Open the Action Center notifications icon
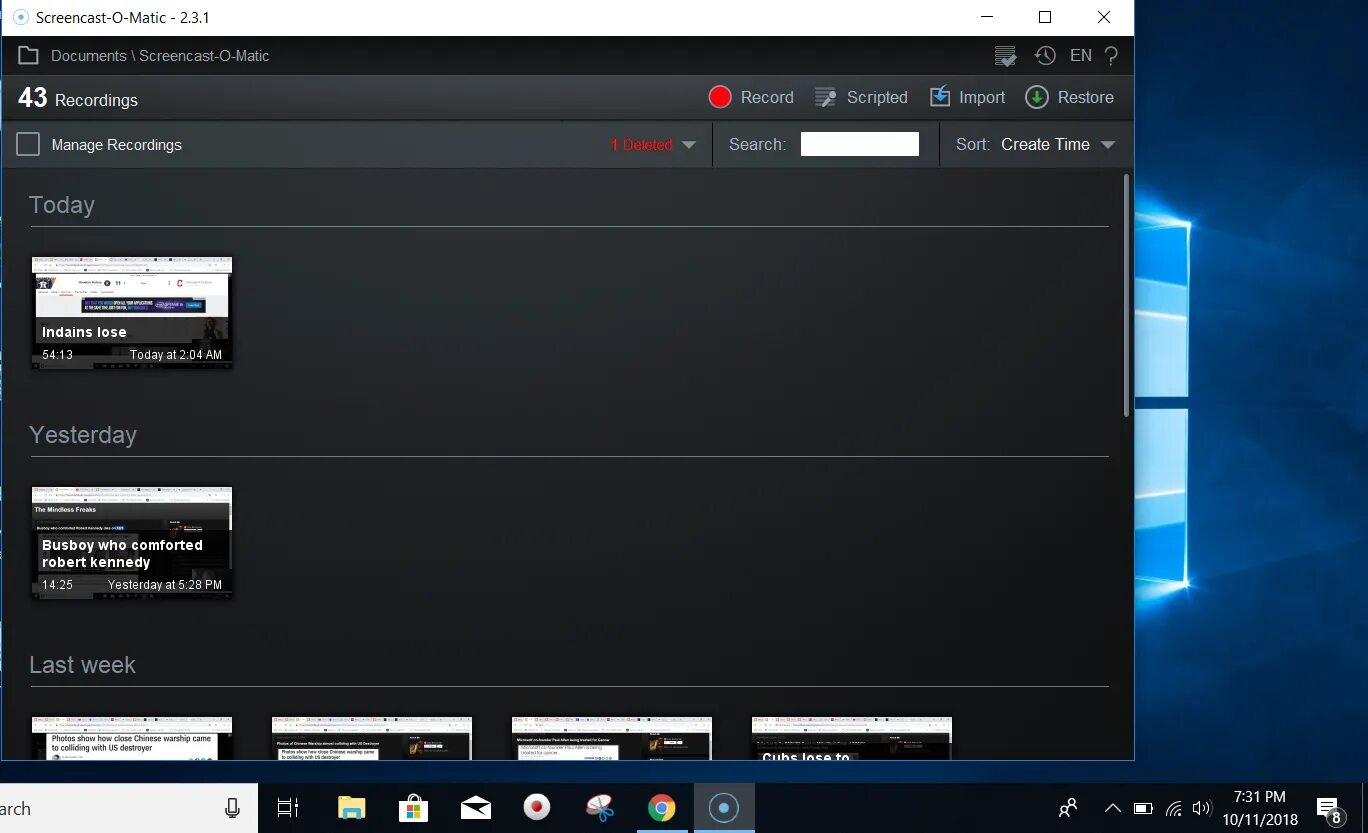The width and height of the screenshot is (1368, 833). 1330,808
